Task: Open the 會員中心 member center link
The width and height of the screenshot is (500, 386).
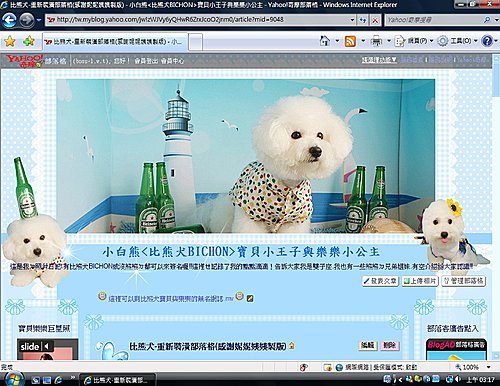Action: click(172, 61)
